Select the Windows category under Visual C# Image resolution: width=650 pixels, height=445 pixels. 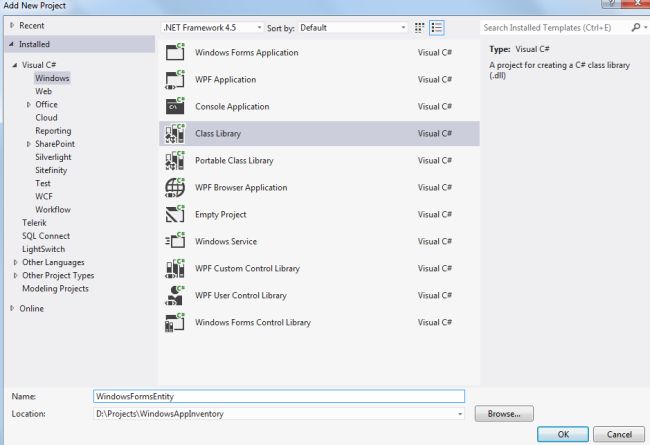point(52,78)
